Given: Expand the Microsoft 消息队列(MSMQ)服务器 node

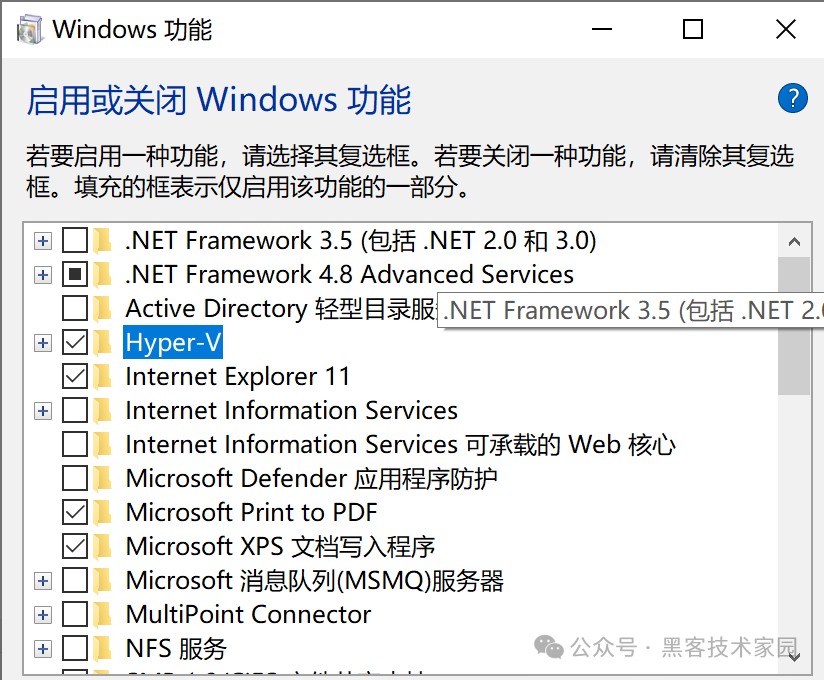Looking at the screenshot, I should (x=43, y=581).
